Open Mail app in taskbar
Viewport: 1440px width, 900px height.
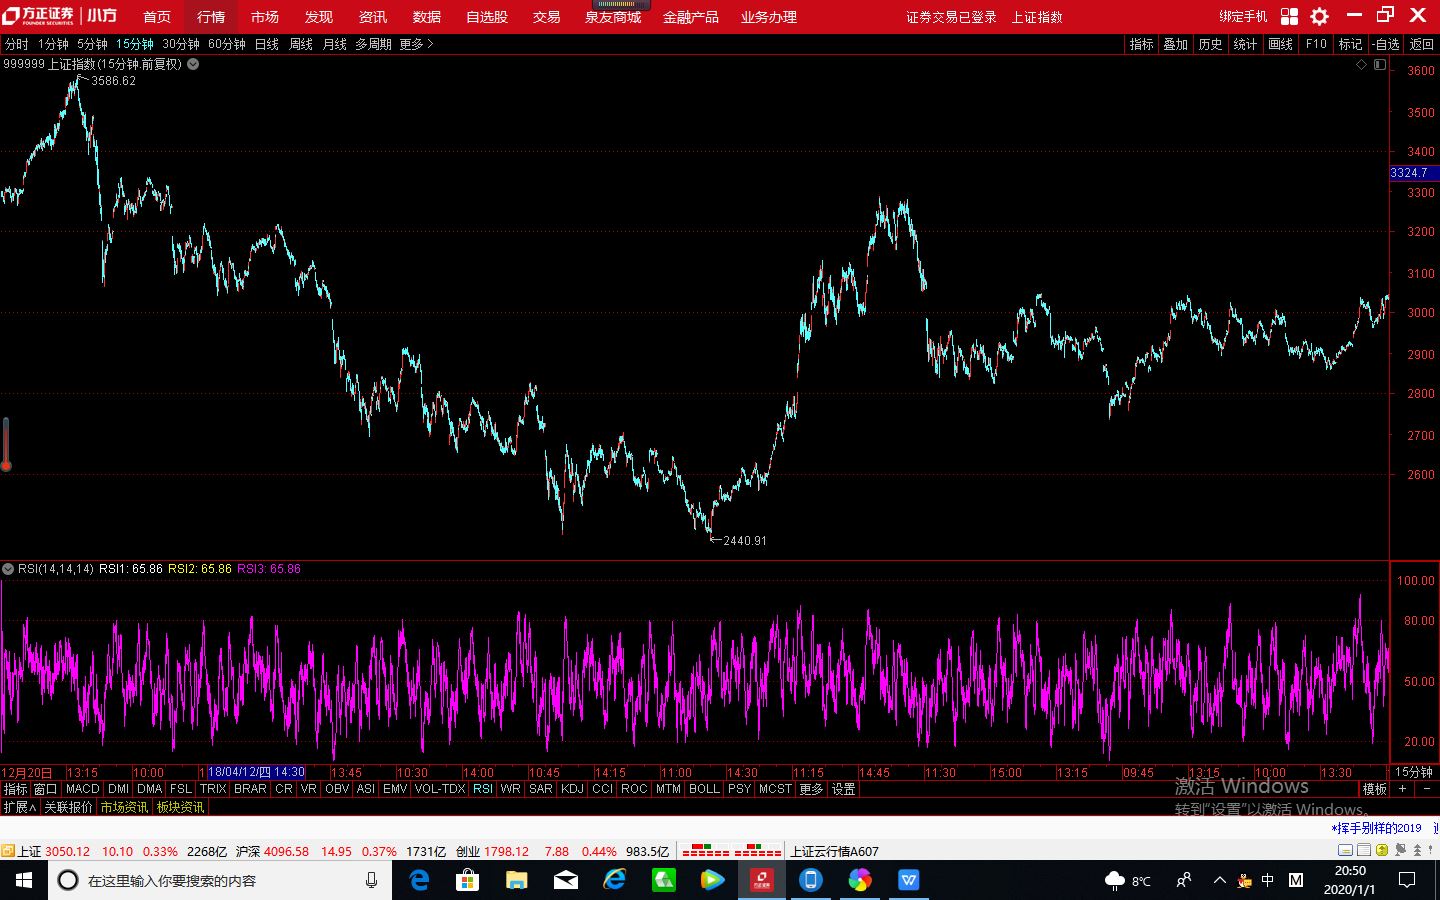(565, 880)
